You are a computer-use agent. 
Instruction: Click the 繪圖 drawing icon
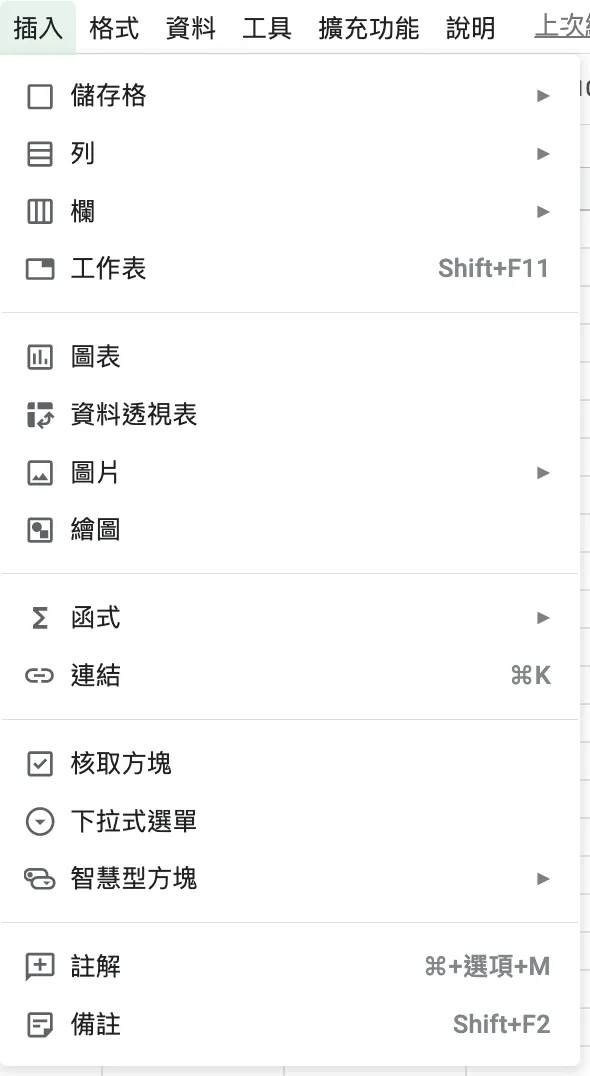[38, 530]
